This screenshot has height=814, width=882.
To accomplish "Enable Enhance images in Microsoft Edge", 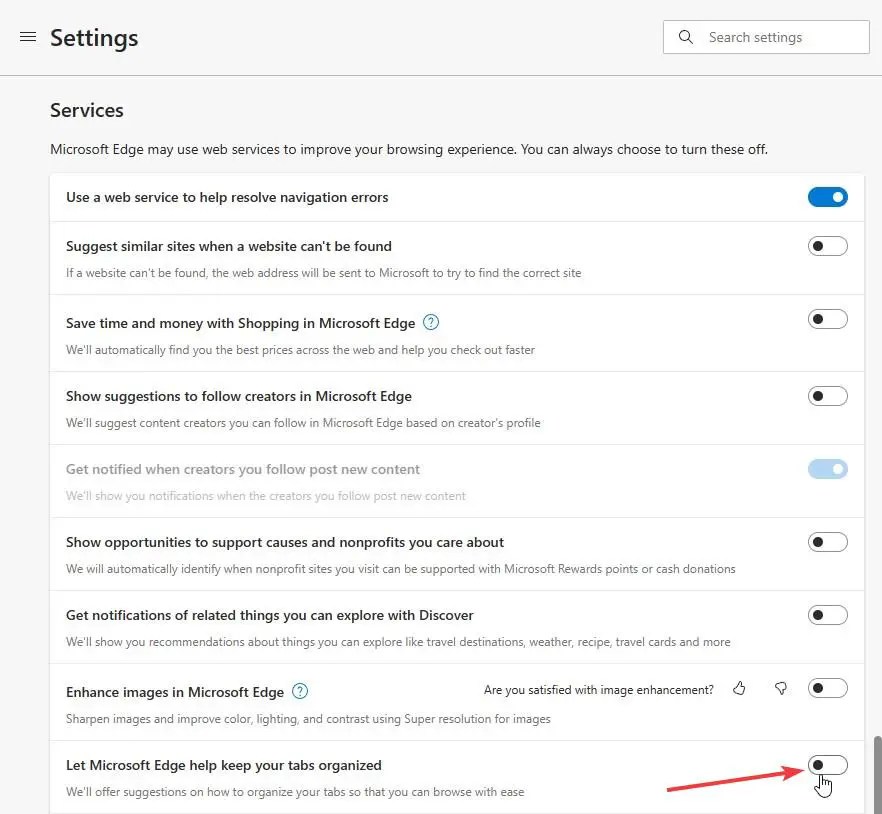I will pyautogui.click(x=827, y=688).
